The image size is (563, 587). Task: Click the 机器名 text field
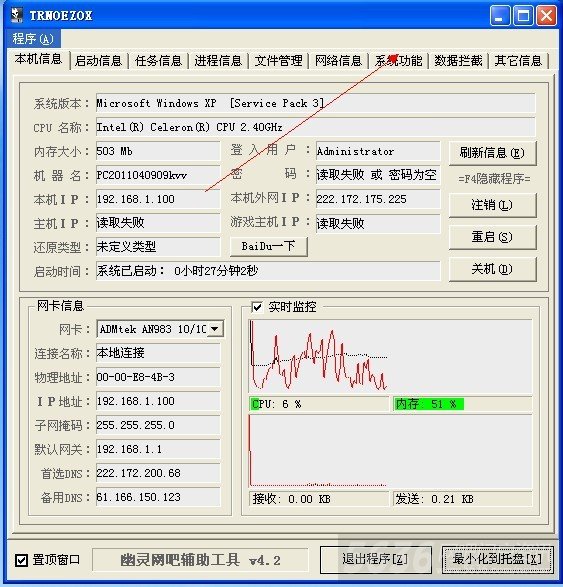[x=158, y=175]
